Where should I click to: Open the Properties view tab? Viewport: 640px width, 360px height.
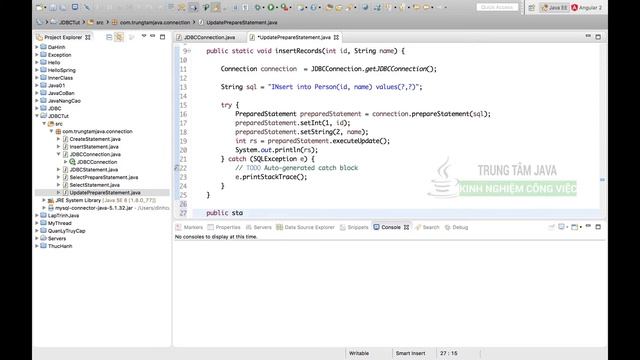tap(224, 227)
